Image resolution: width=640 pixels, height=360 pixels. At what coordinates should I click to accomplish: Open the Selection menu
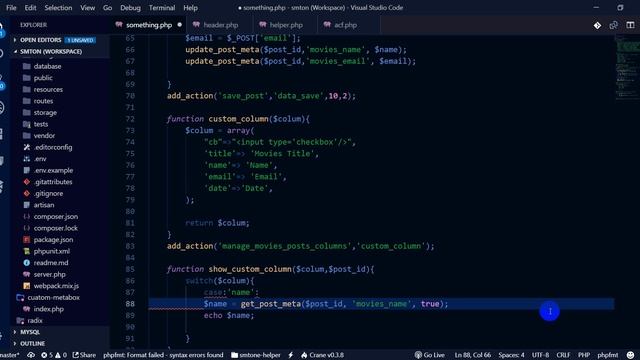tap(58, 8)
